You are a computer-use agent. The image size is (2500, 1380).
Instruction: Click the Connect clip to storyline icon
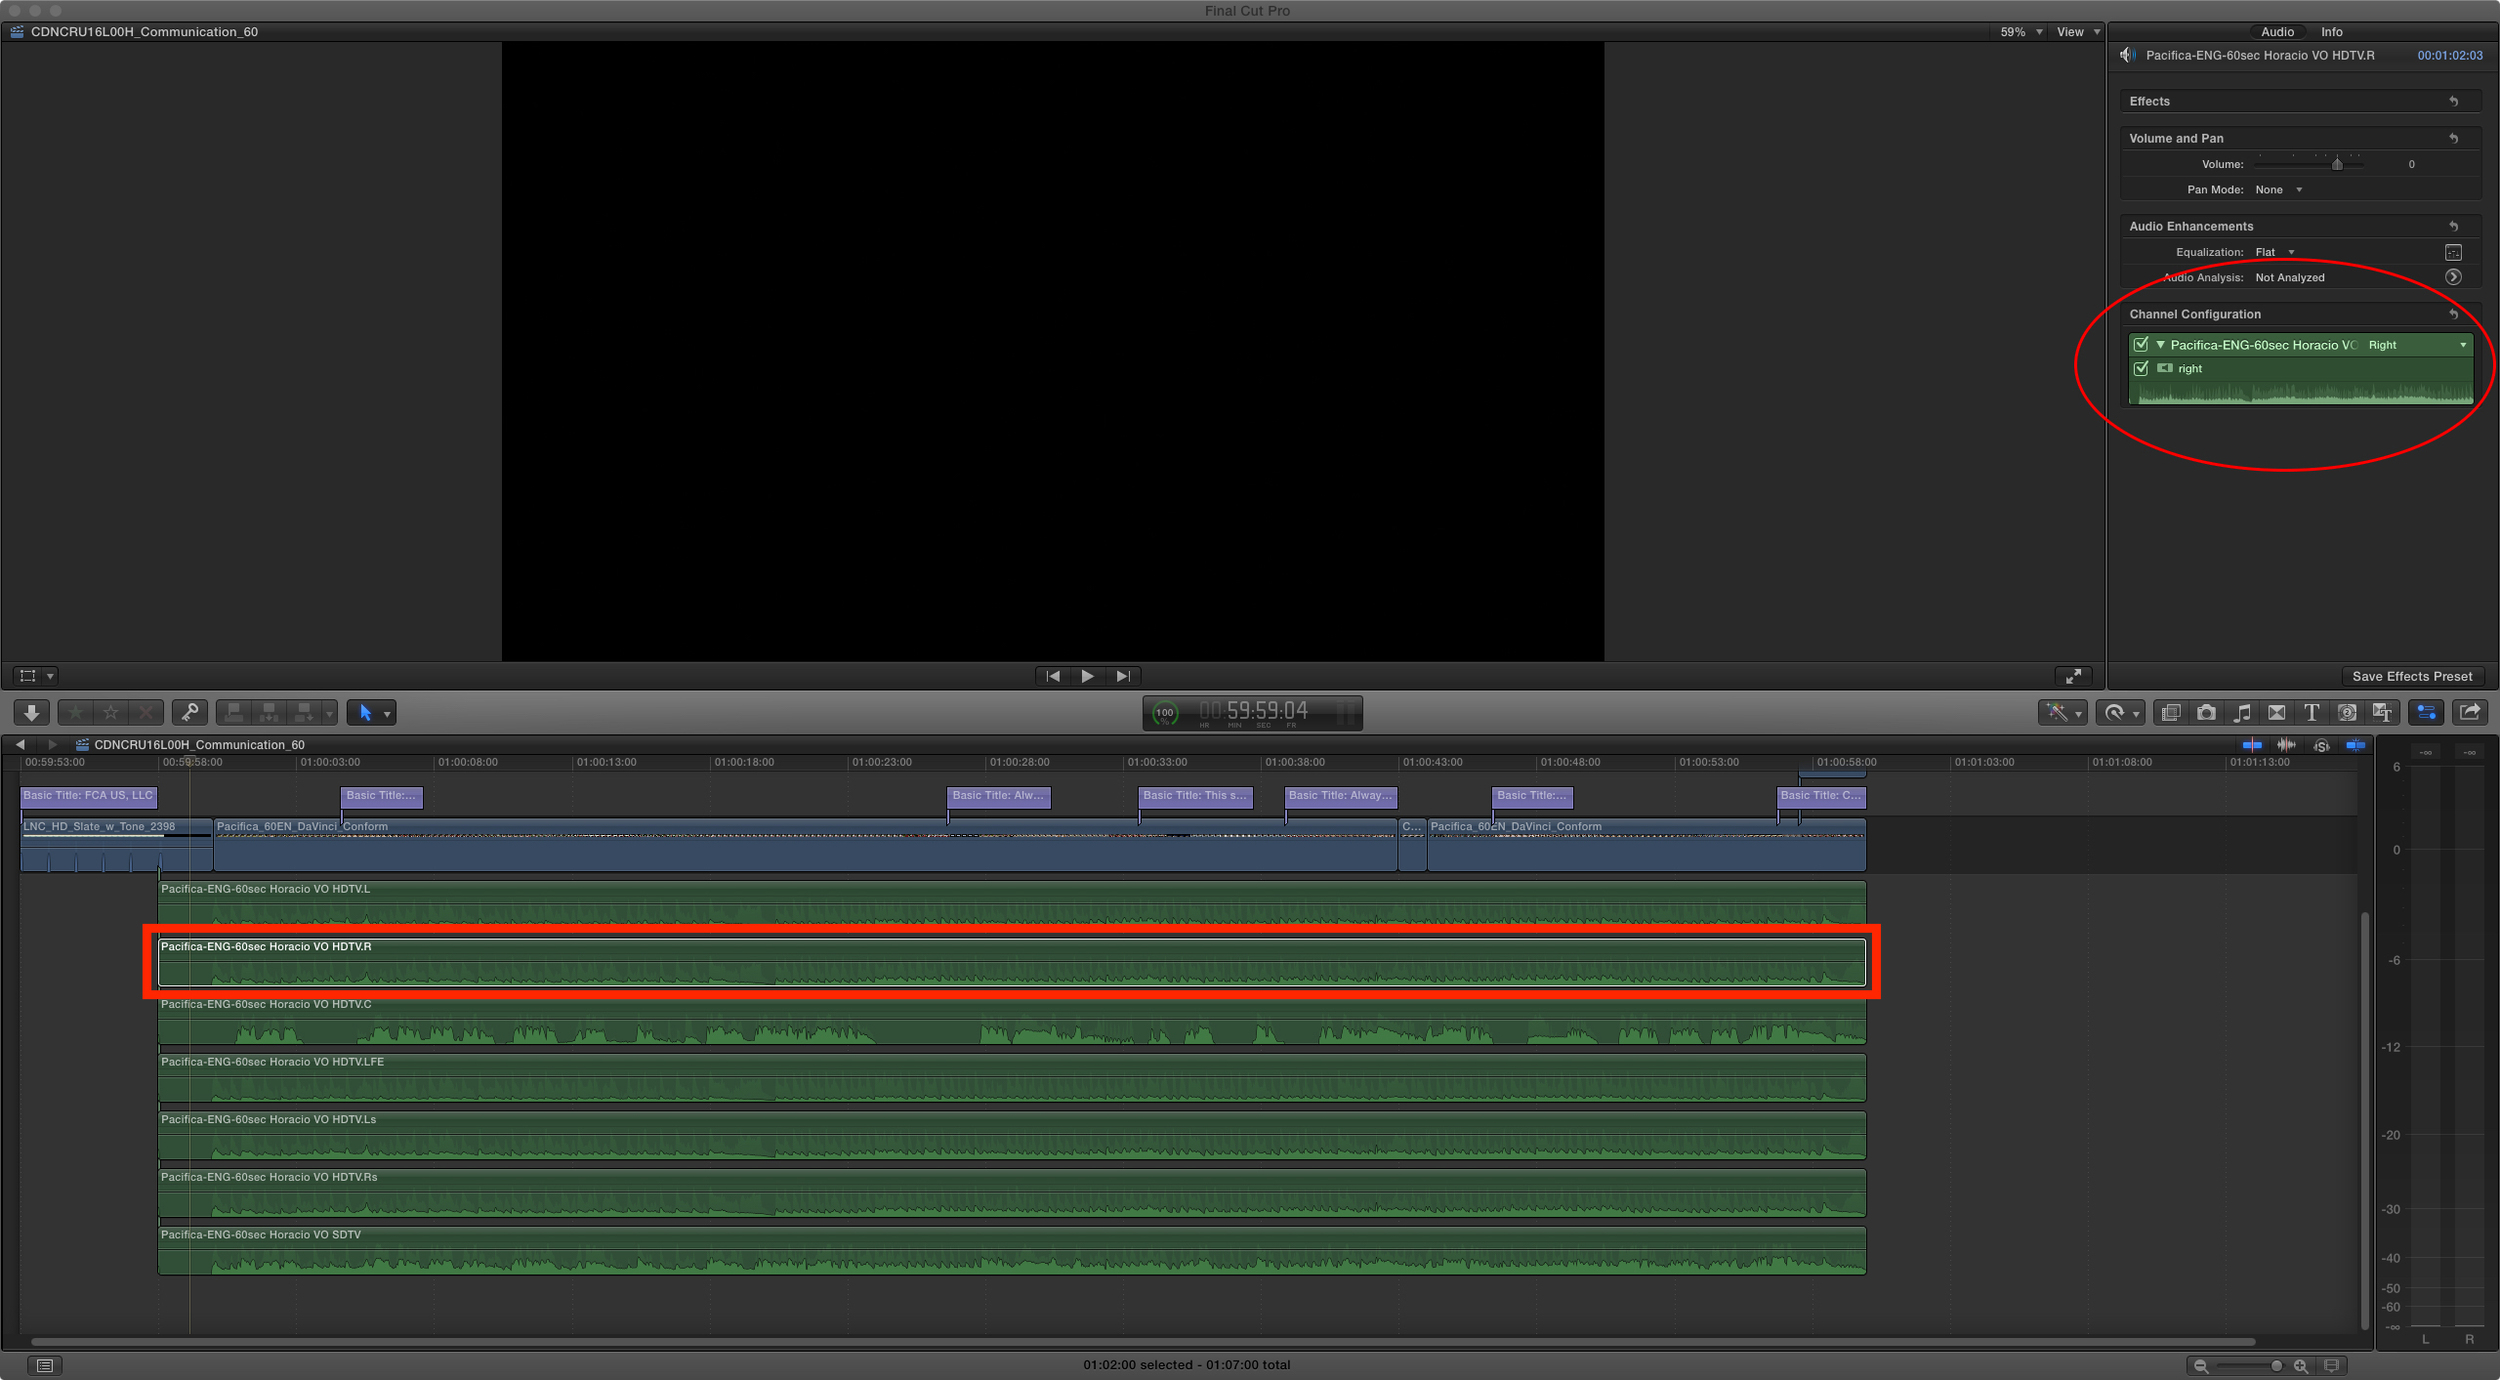point(234,713)
